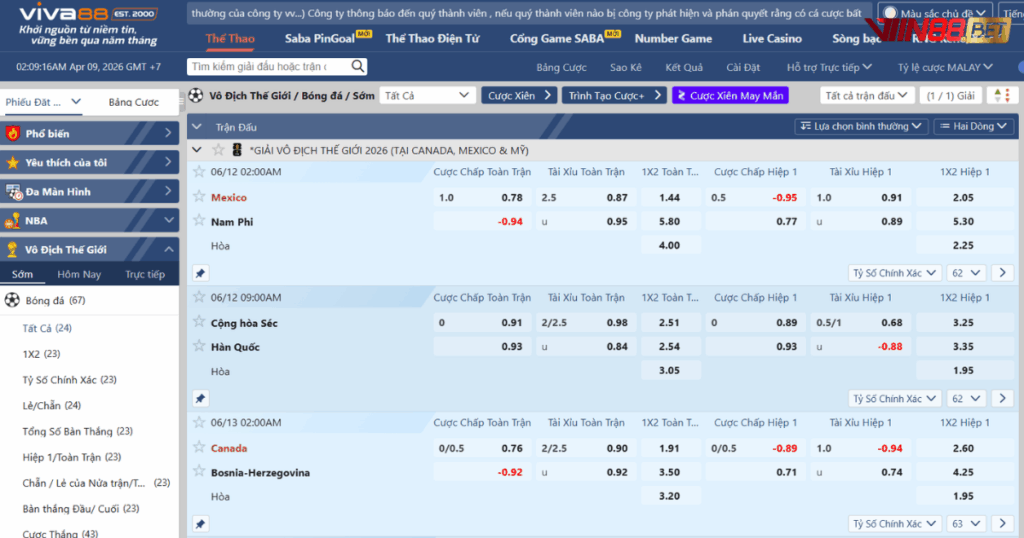Viewport: 1024px width, 538px height.
Task: Click the NBA basketball trophy icon
Action: point(13,221)
